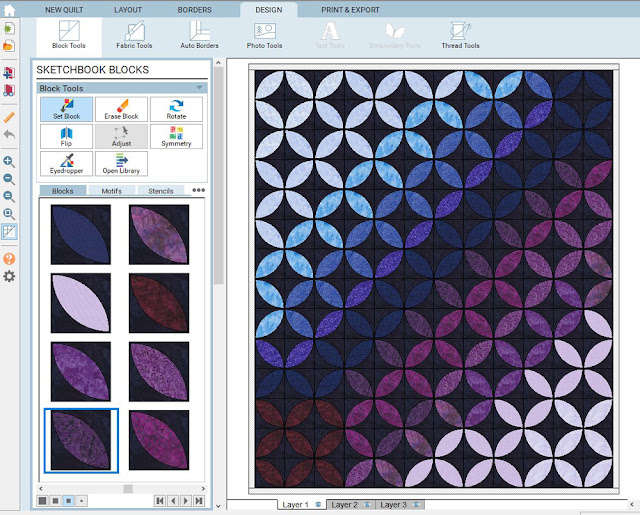
Task: Open Thread Tools in the ribbon
Action: 460,35
